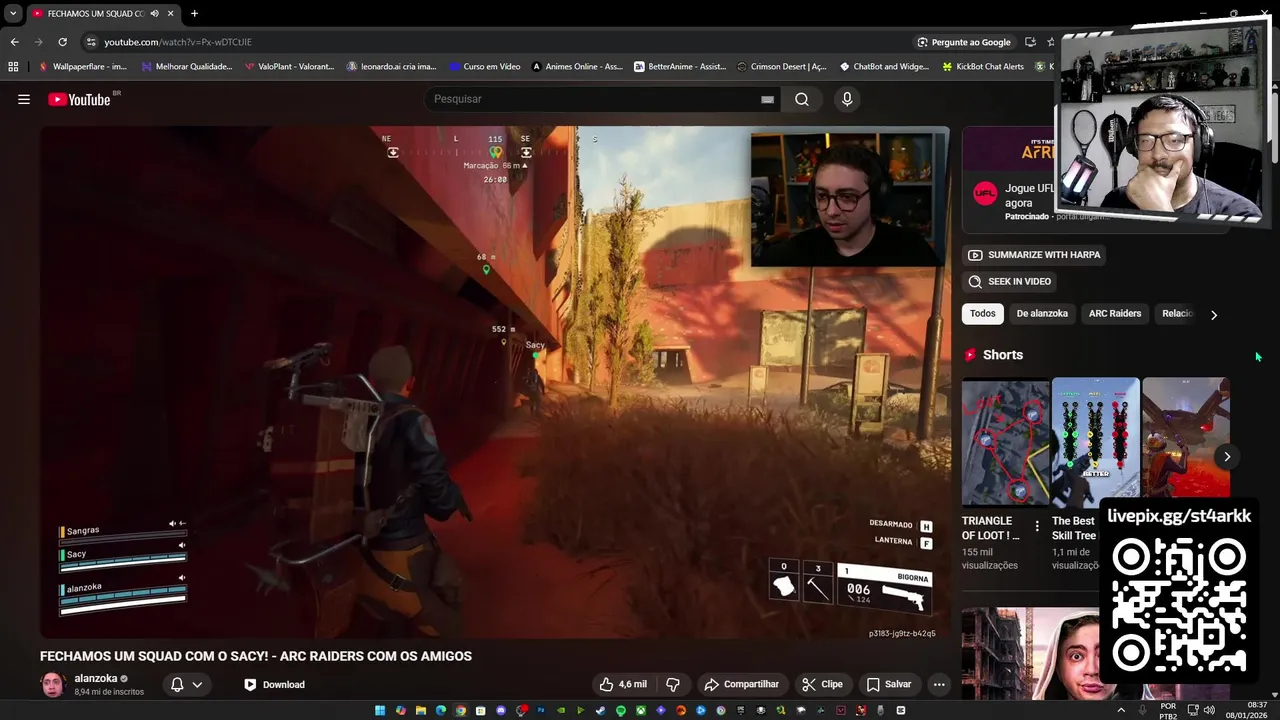This screenshot has width=1280, height=720.
Task: Show hidden system tray icons chevron
Action: [1121, 710]
